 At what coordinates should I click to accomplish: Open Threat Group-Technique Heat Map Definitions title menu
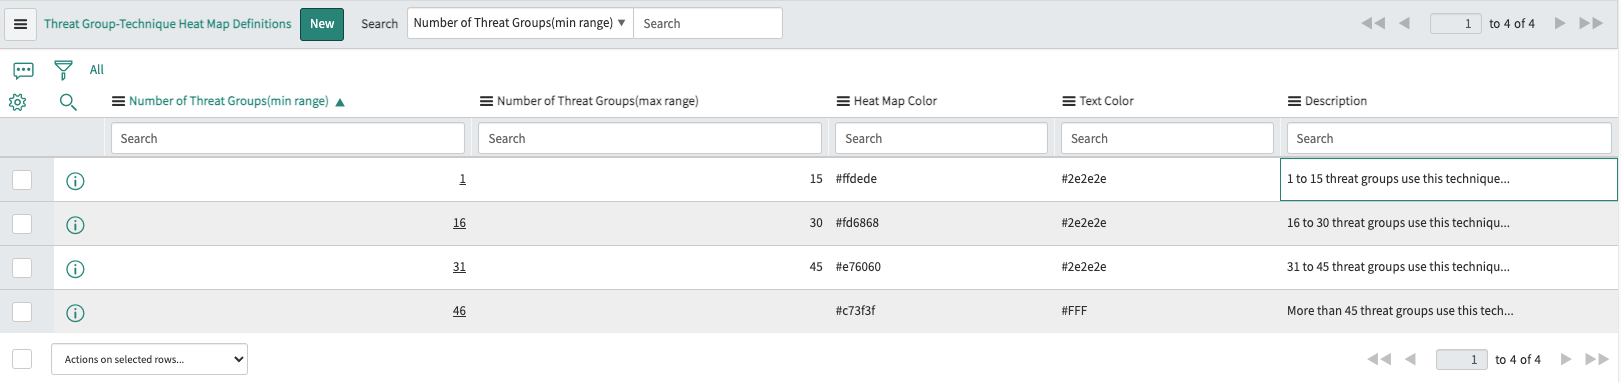tap(168, 24)
